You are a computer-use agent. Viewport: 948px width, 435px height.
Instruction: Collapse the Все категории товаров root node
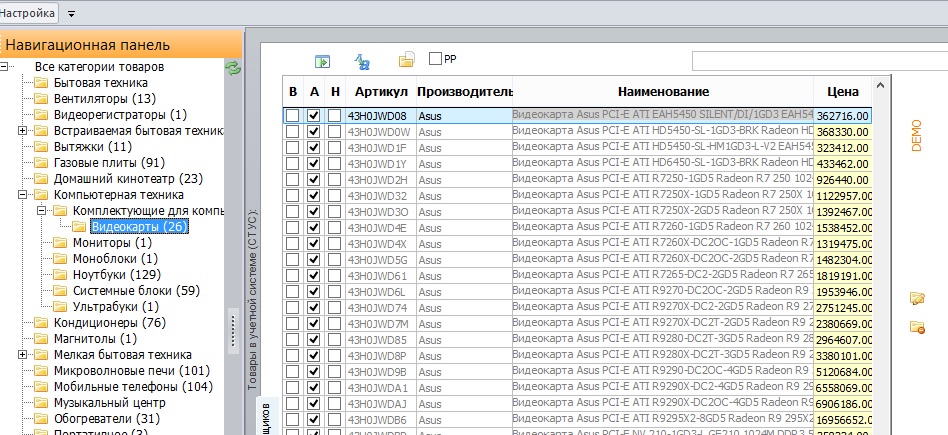[4, 67]
